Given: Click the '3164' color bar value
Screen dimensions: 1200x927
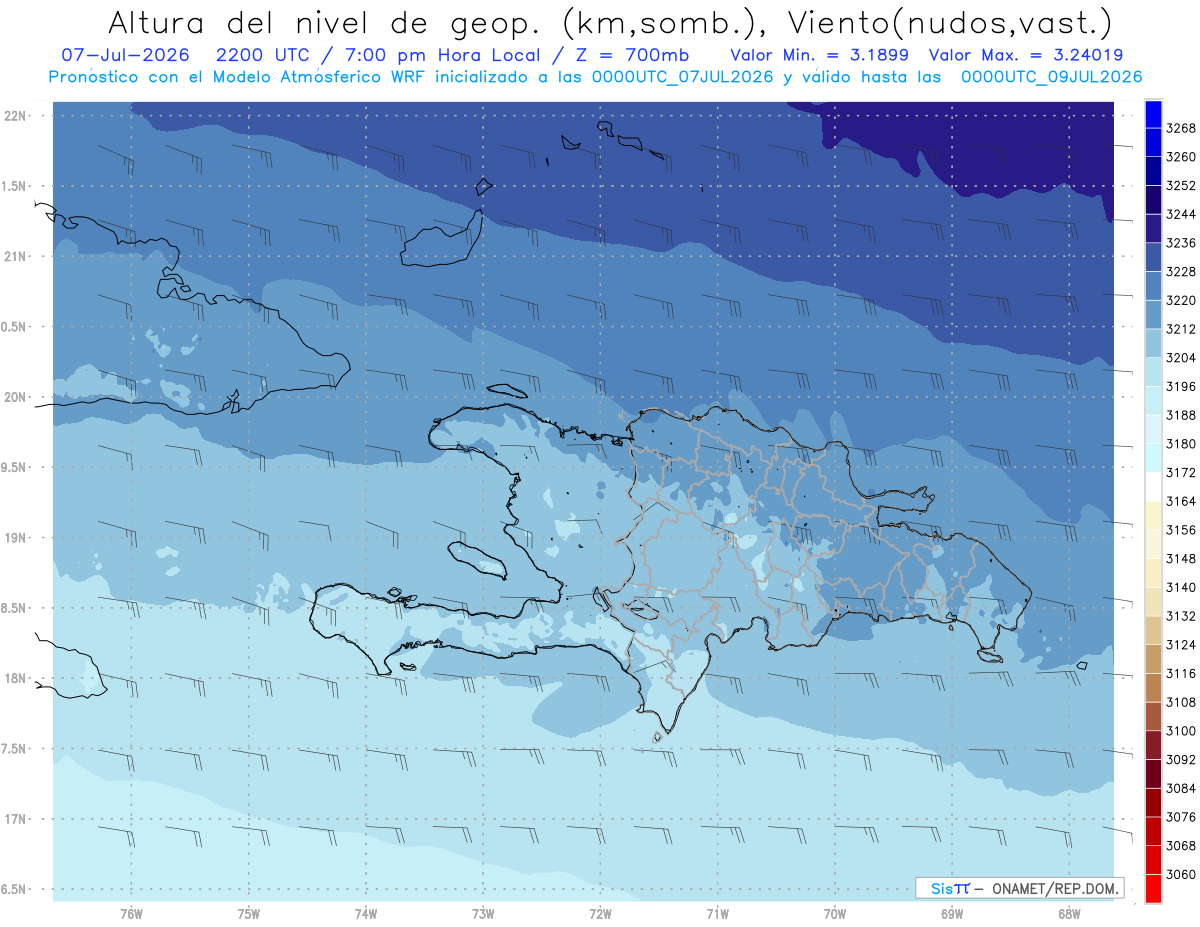Looking at the screenshot, I should pyautogui.click(x=1181, y=501).
